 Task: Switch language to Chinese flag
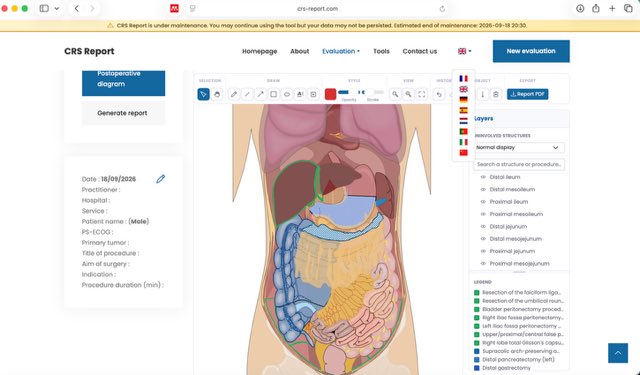click(x=463, y=153)
